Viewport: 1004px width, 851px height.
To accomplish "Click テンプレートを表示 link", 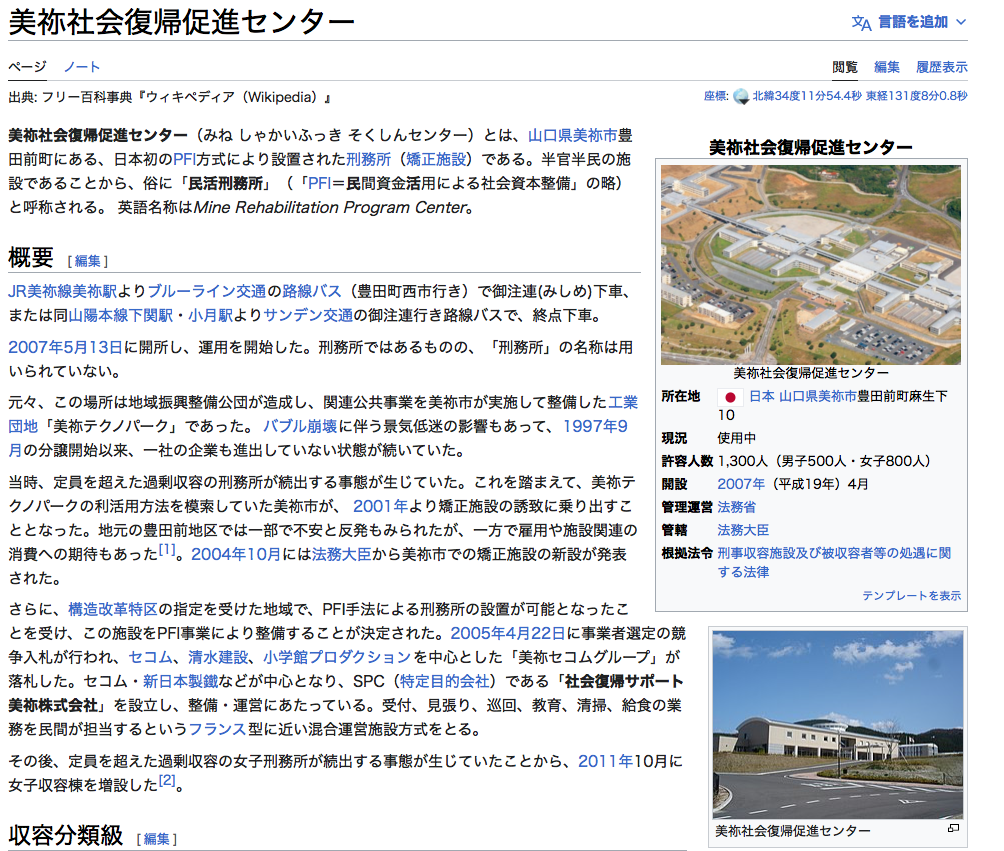I will coord(911,596).
